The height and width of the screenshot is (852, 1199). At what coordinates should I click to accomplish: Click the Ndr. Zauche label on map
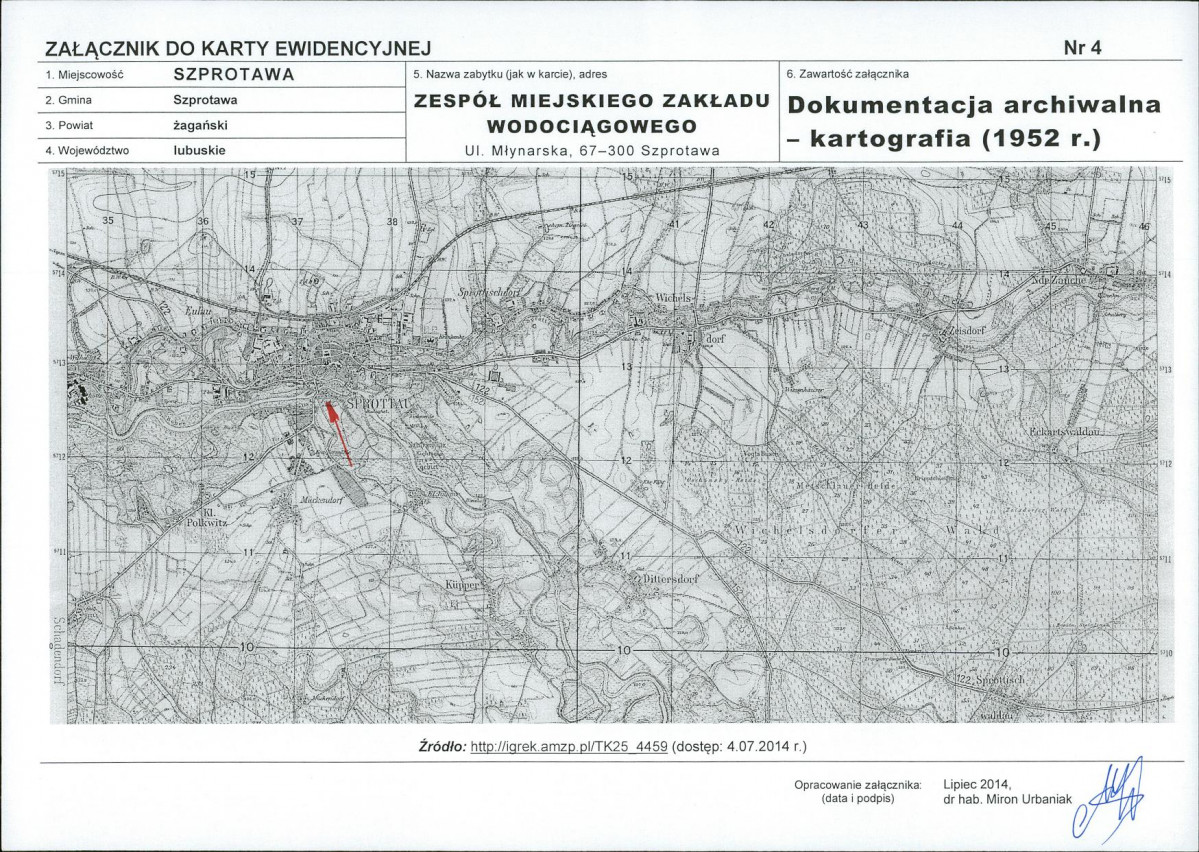1061,279
